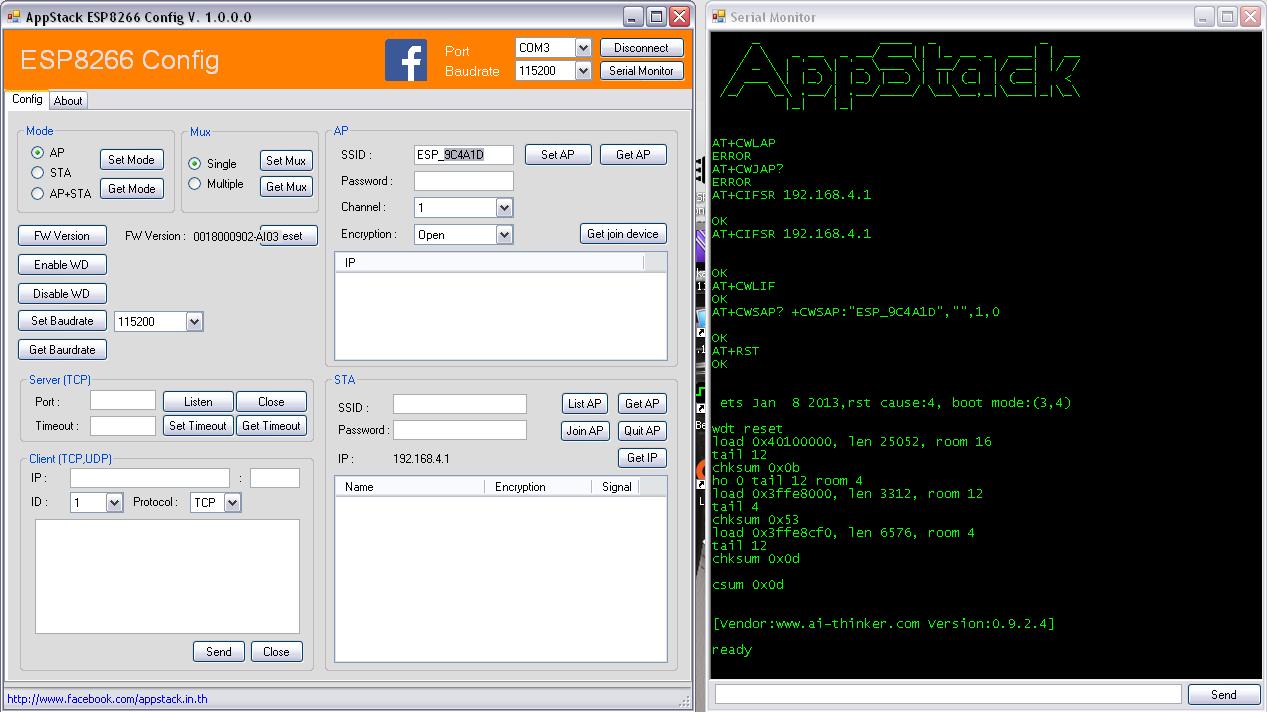Screen dimensions: 1267x712
Task: Open Serial Monitor via header button
Action: tap(642, 71)
